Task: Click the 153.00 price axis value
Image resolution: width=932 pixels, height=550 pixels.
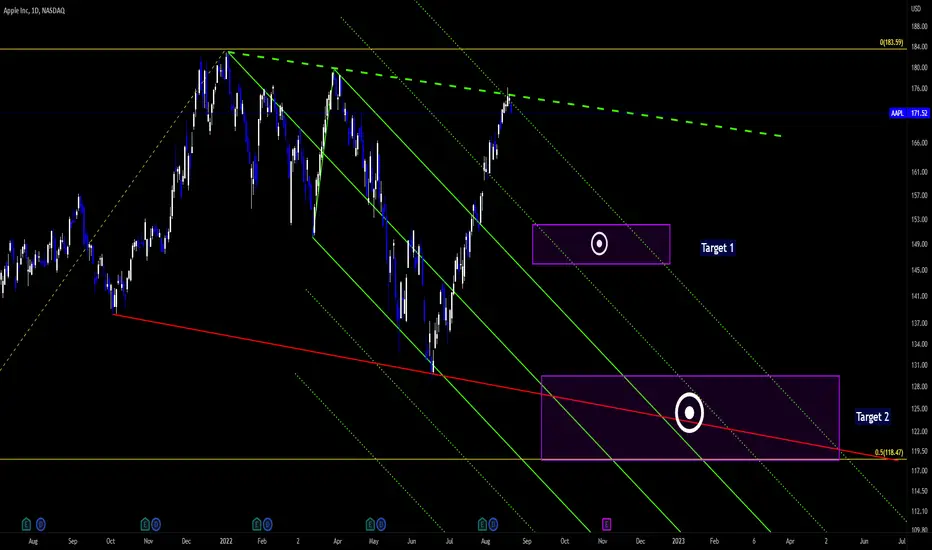Action: [919, 219]
